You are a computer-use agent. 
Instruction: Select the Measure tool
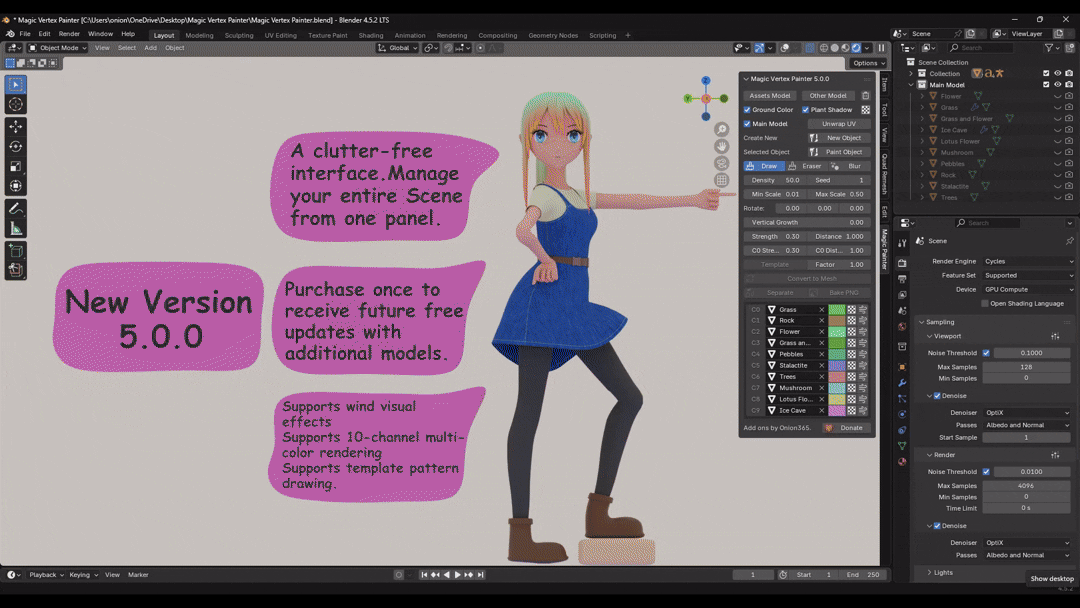coord(16,229)
